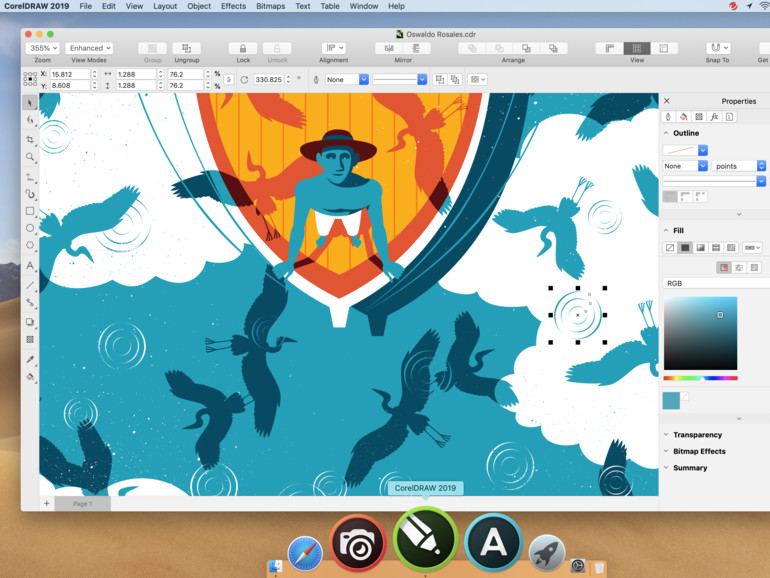
Task: Pick the Color Eyedropper tool
Action: 30,359
